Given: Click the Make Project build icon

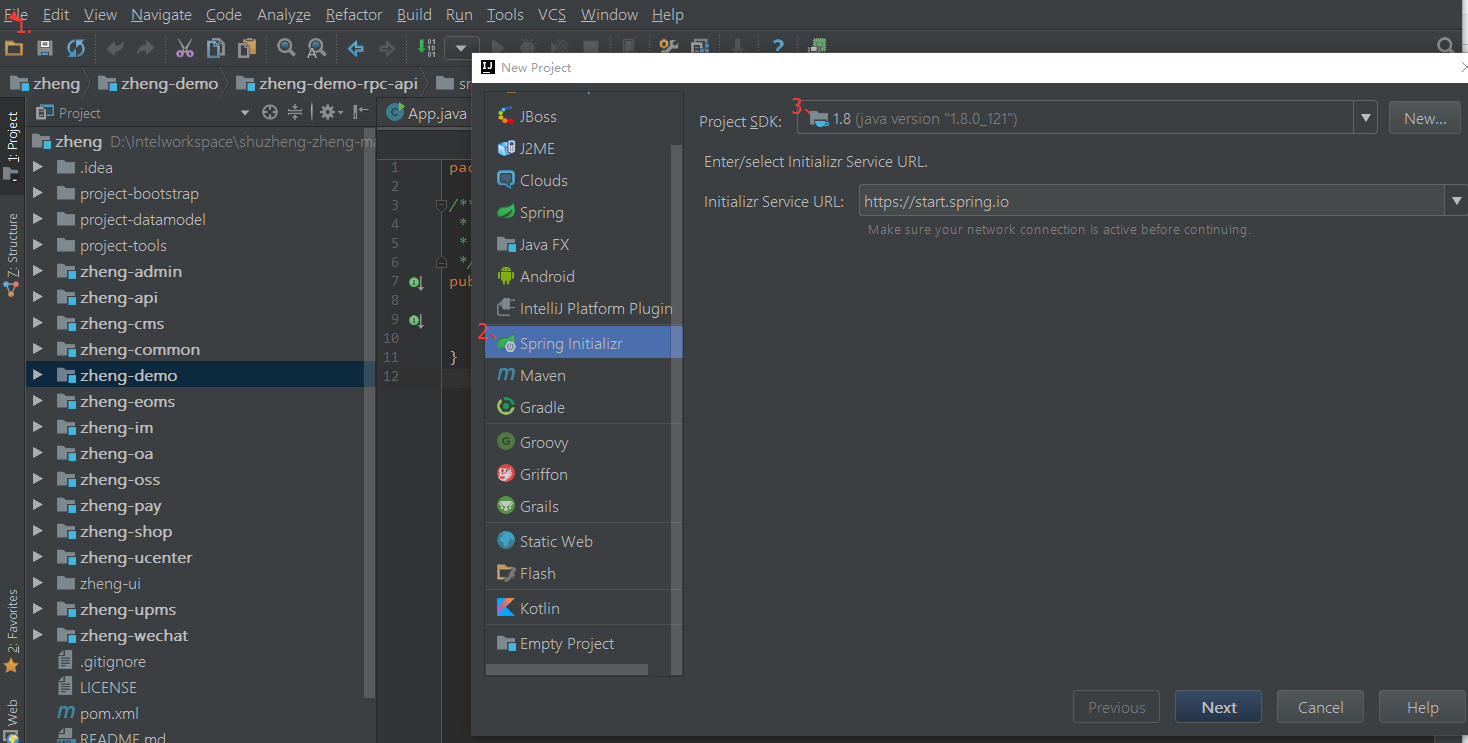Looking at the screenshot, I should [427, 47].
